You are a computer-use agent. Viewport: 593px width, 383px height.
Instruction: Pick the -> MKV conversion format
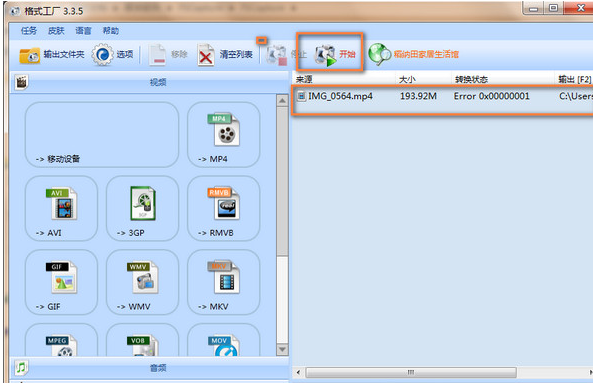coord(224,282)
